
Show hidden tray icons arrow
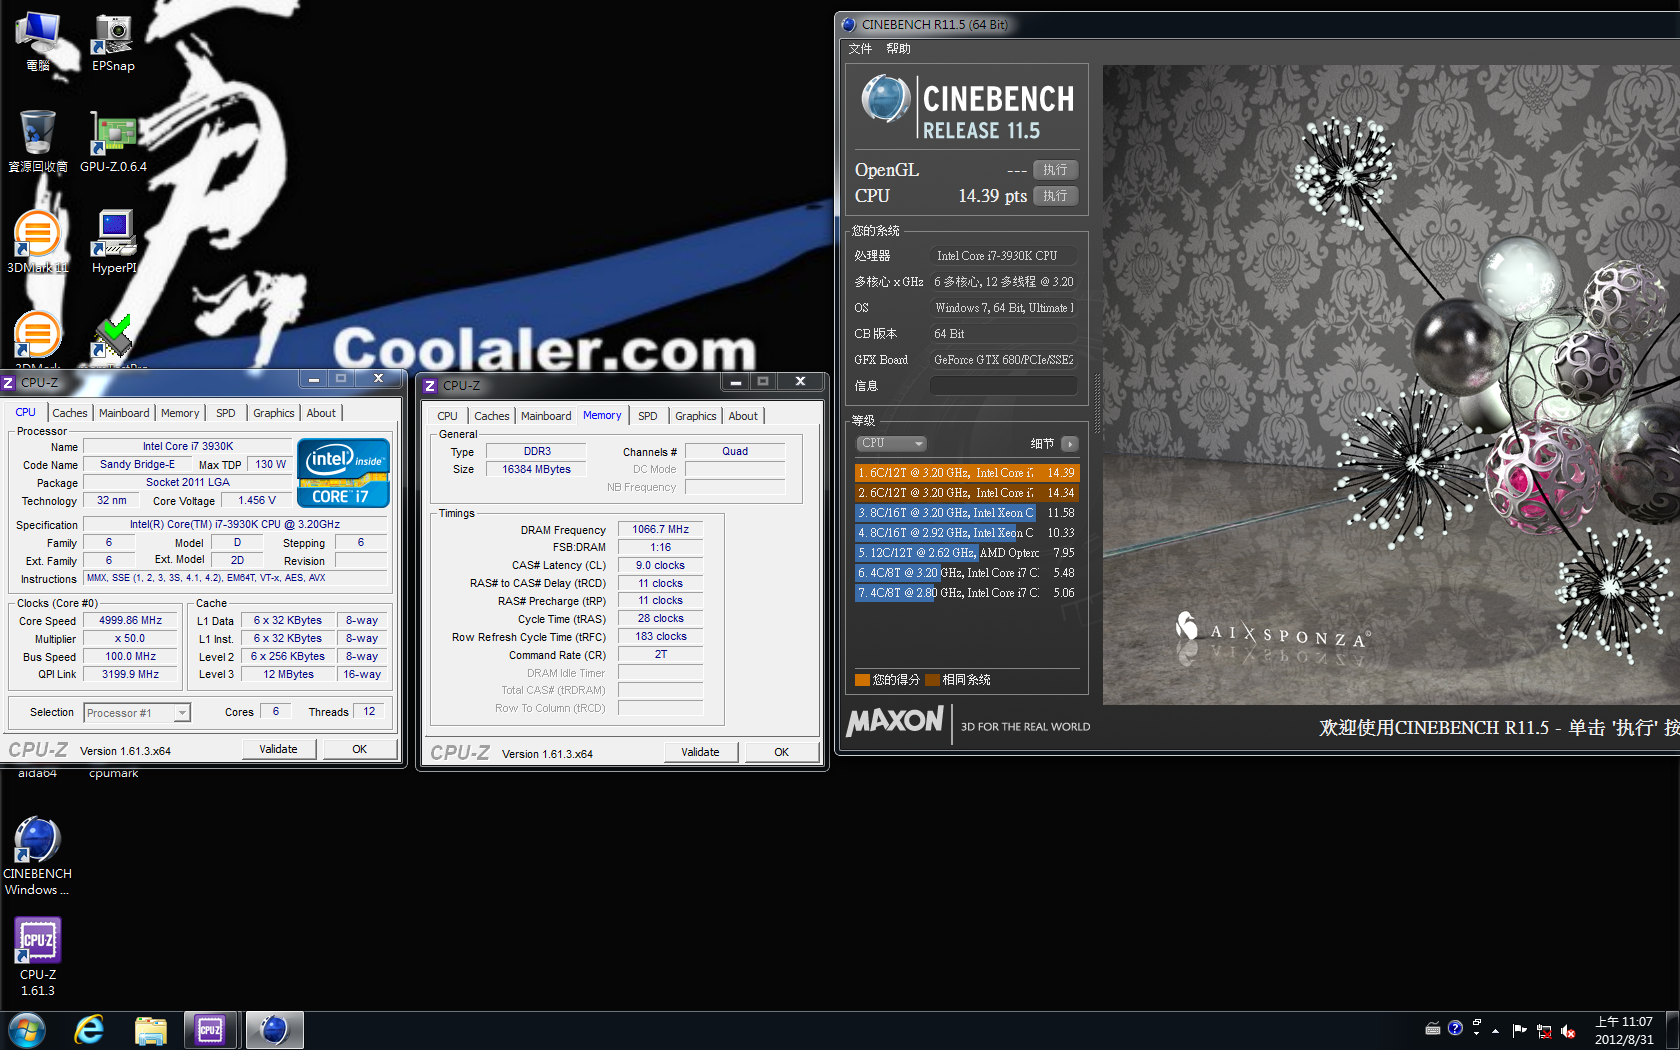1496,1030
